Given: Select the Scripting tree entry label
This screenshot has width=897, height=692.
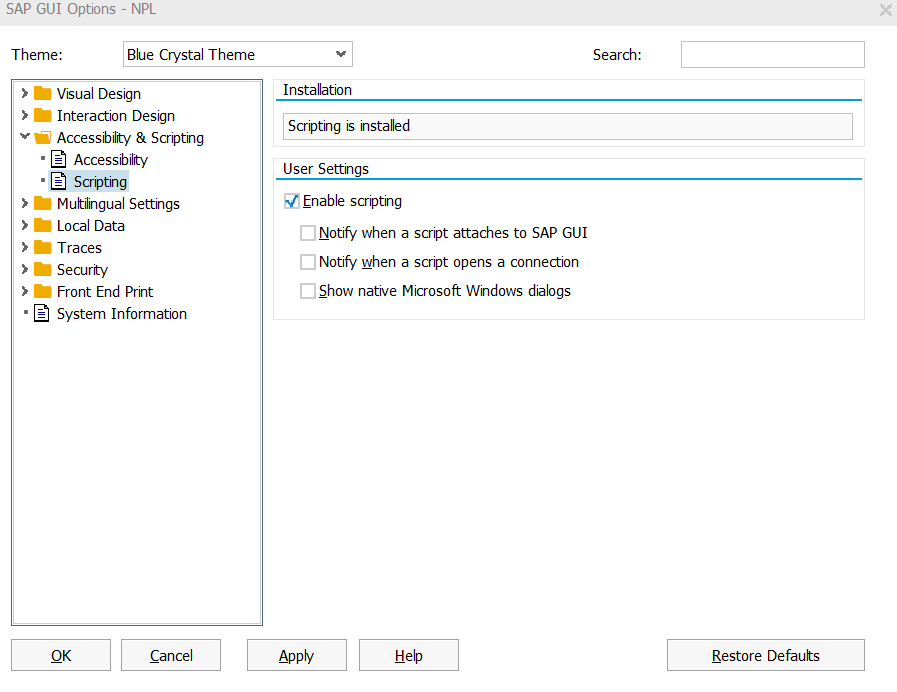Looking at the screenshot, I should click(100, 182).
